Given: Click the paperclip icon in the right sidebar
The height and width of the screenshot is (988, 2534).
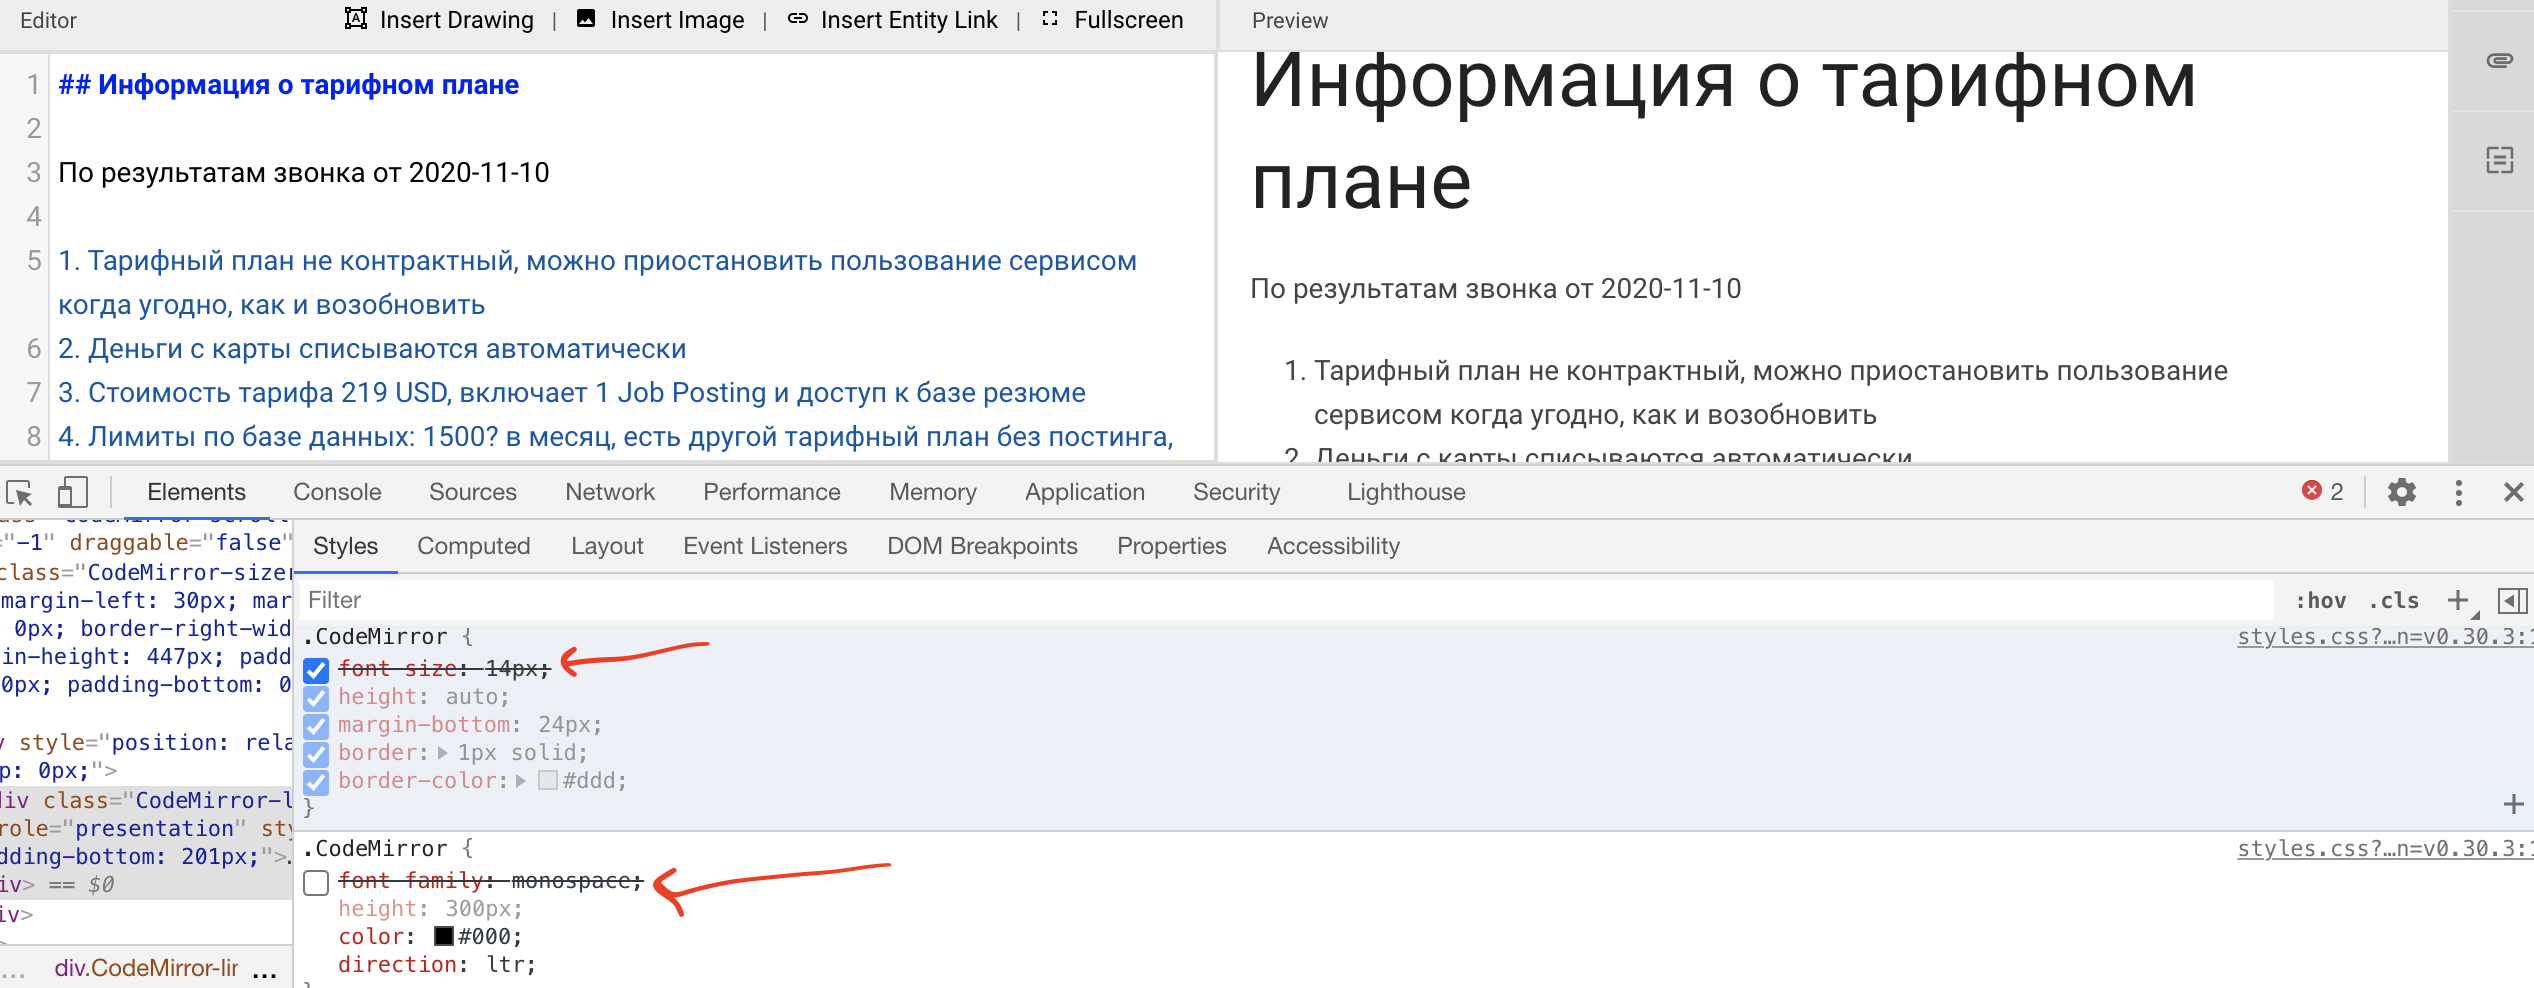Looking at the screenshot, I should (2501, 60).
